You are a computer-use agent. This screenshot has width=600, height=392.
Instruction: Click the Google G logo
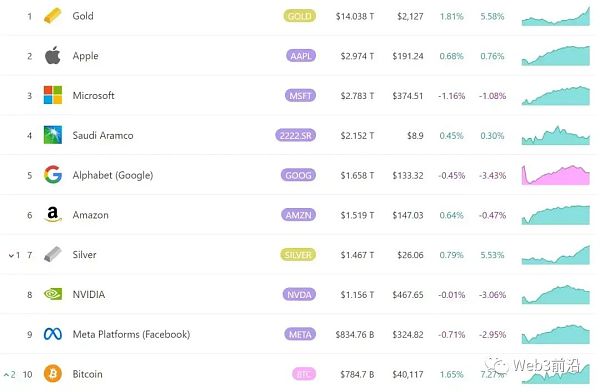[53, 175]
